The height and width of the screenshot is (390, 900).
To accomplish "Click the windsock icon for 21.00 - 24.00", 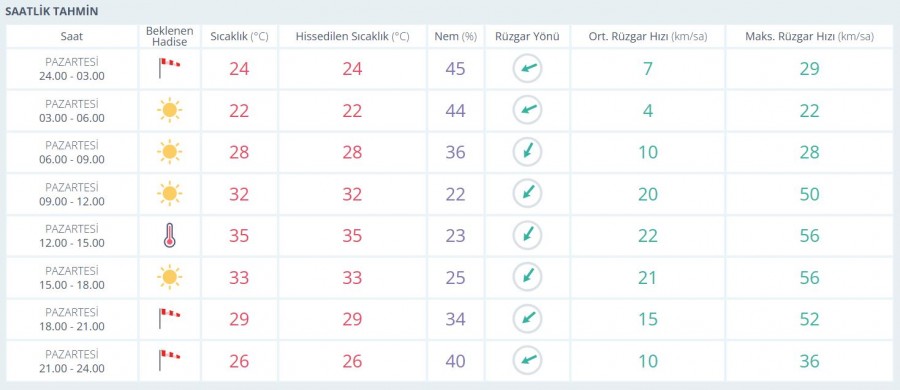I will (169, 361).
